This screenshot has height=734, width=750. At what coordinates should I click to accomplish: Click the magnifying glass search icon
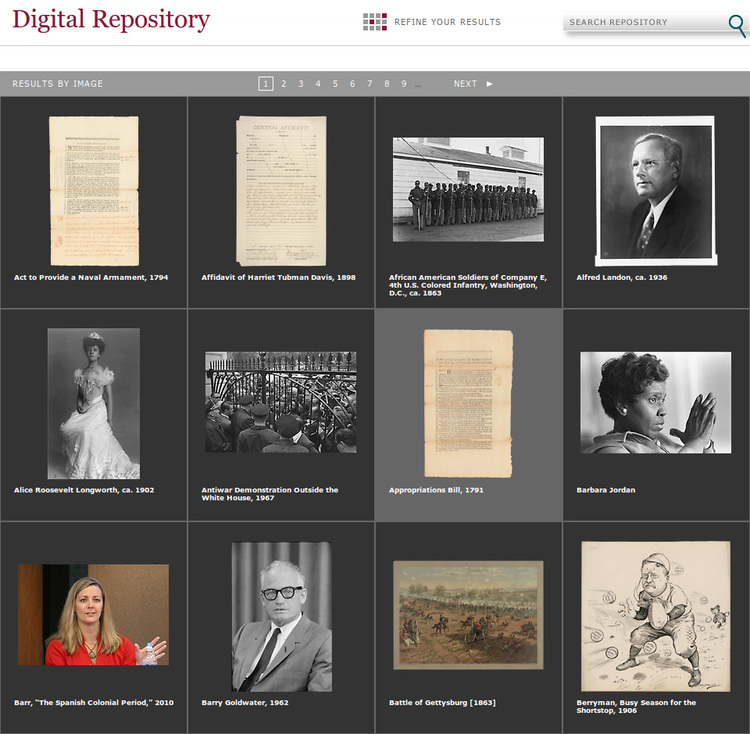pos(737,26)
